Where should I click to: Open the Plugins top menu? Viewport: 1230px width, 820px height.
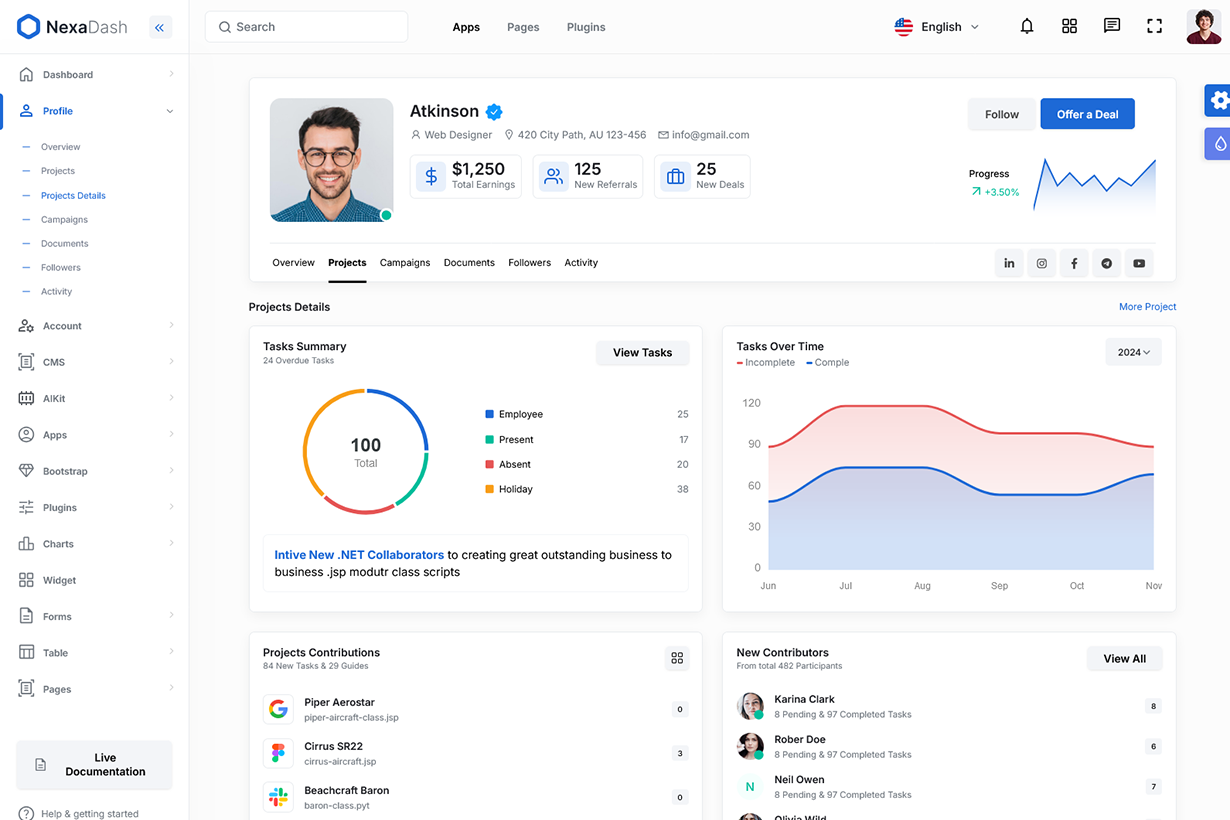pyautogui.click(x=586, y=27)
